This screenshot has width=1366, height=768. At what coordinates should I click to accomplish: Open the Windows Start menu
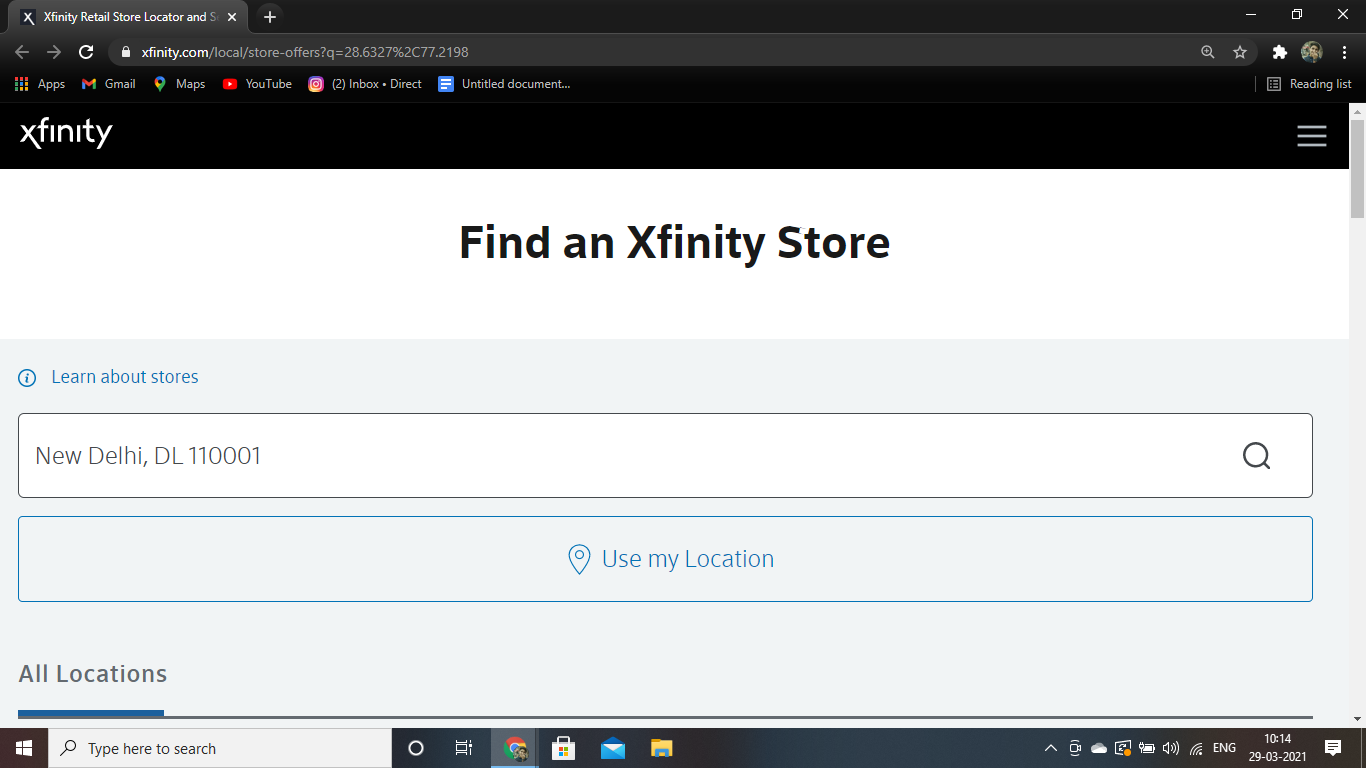[24, 748]
